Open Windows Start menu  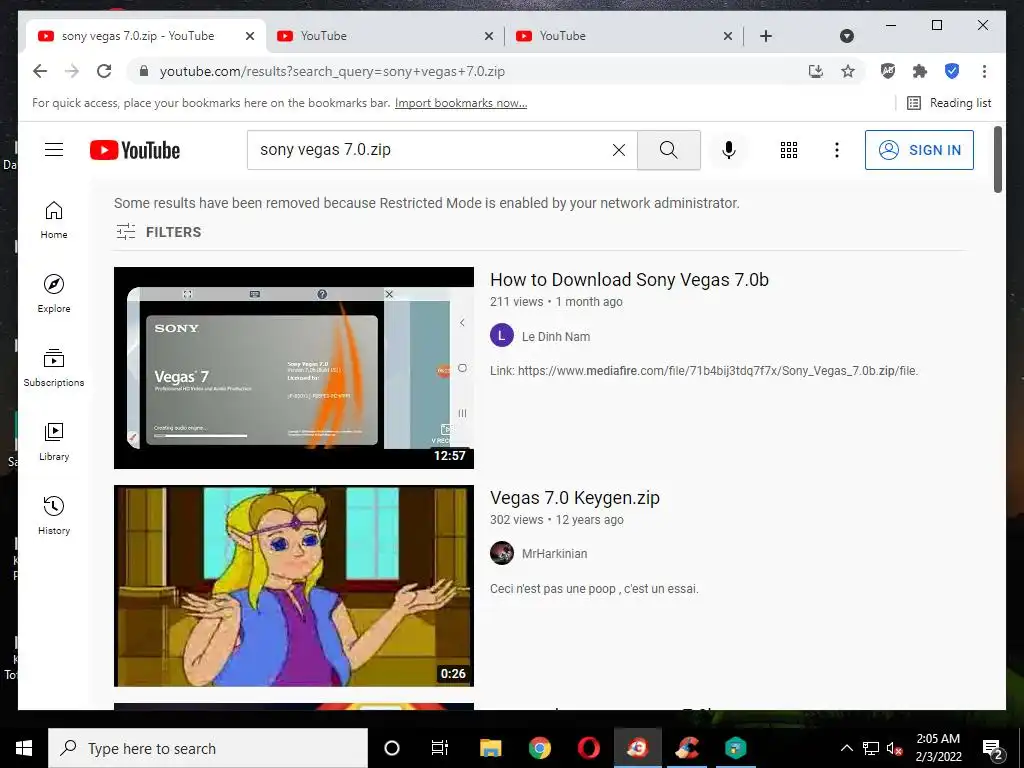click(x=24, y=748)
